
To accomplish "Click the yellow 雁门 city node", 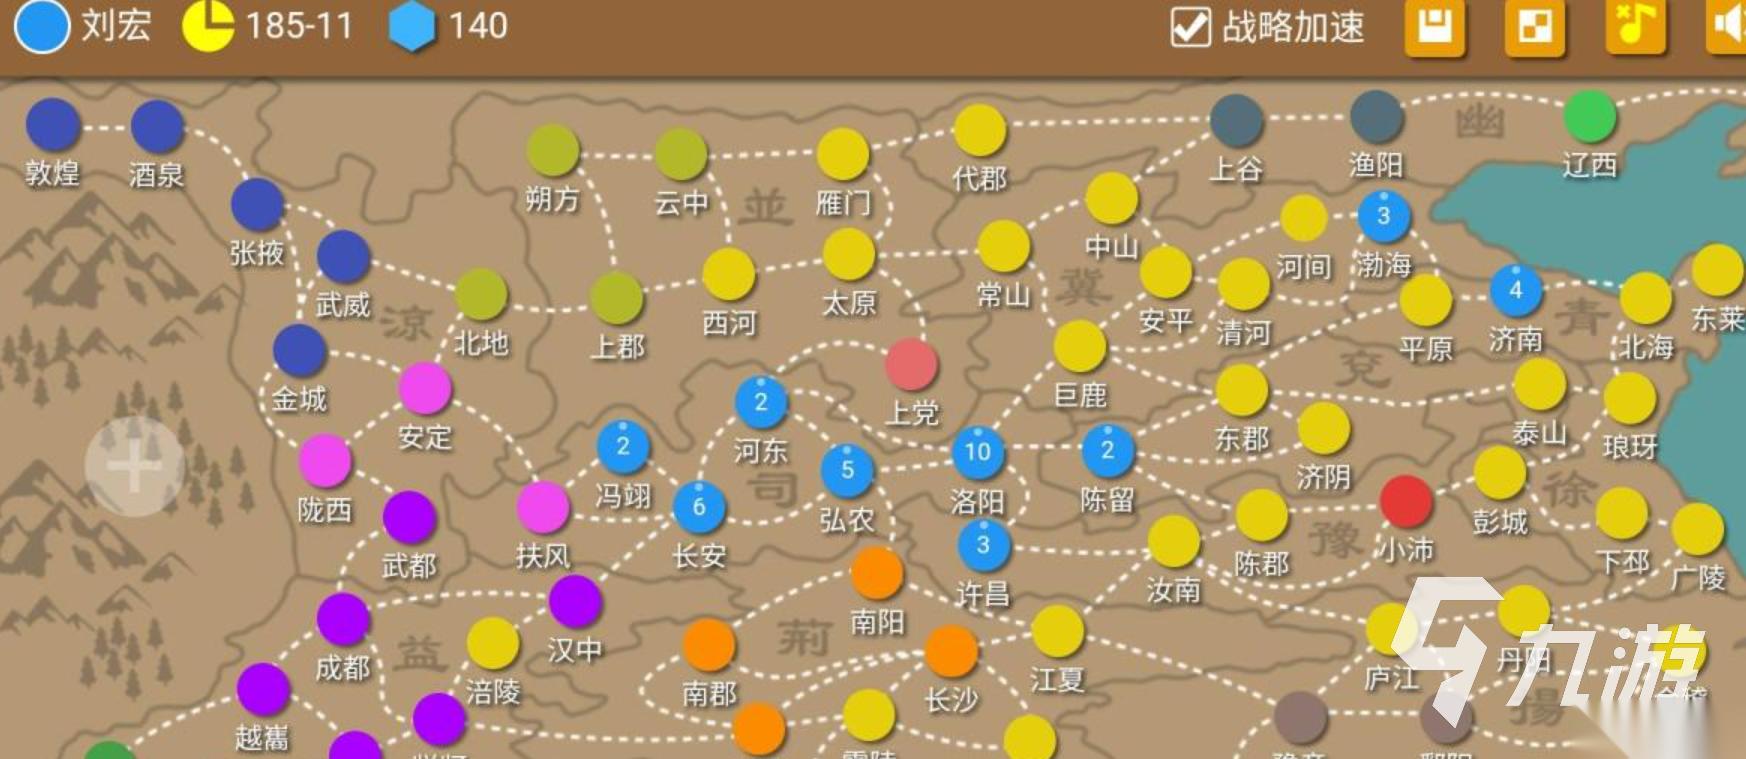I will 843,154.
